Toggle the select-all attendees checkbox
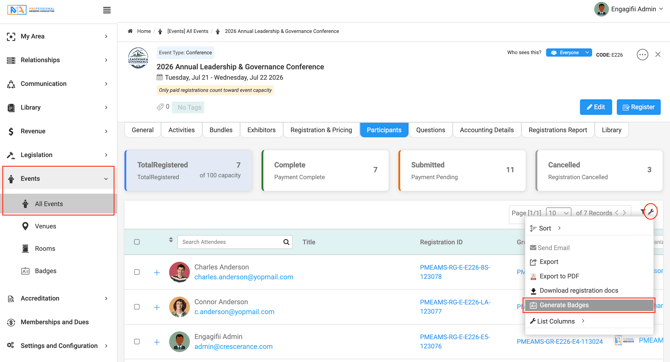Viewport: 670px width, 362px height. (x=137, y=242)
